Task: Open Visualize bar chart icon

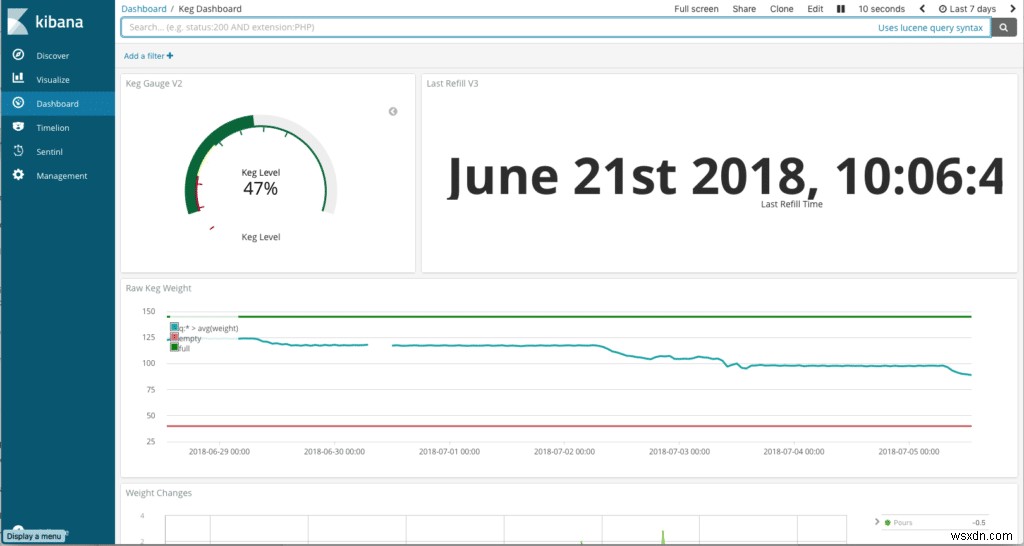Action: pyautogui.click(x=18, y=79)
